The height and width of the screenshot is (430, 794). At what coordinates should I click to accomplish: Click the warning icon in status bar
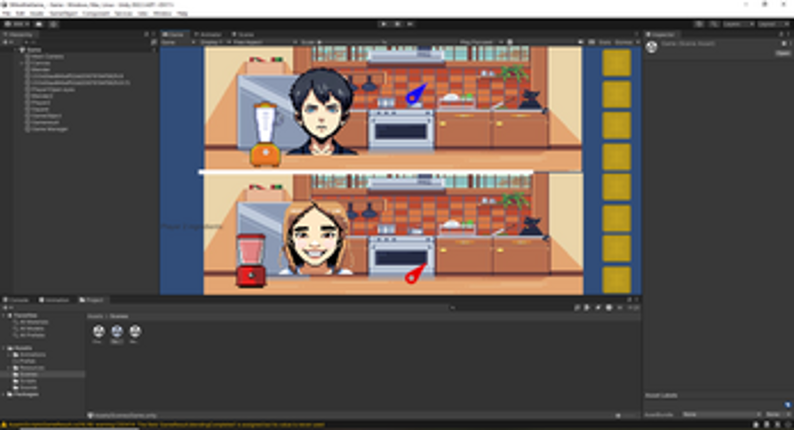tap(4, 425)
